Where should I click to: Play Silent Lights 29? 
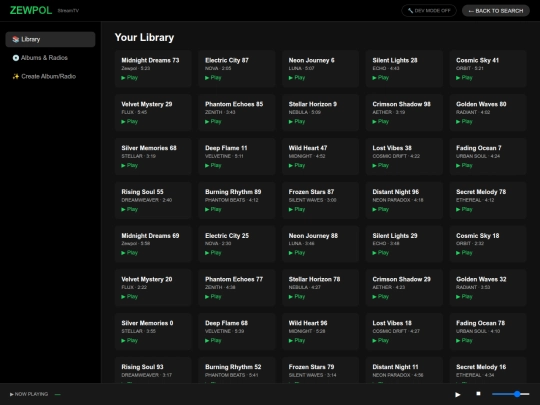pyautogui.click(x=381, y=253)
